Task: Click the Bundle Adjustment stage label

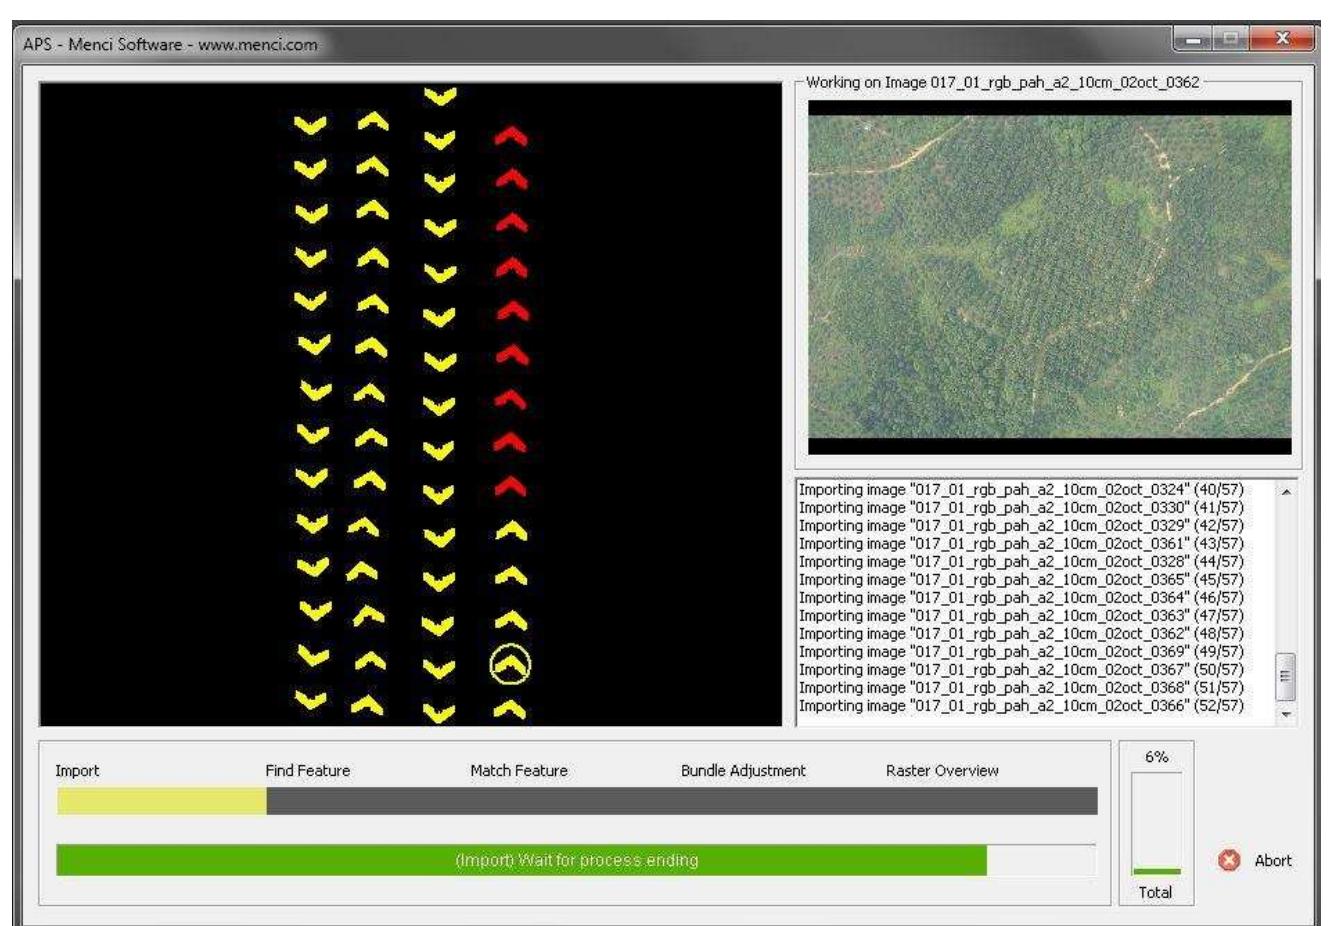Action: (x=743, y=771)
